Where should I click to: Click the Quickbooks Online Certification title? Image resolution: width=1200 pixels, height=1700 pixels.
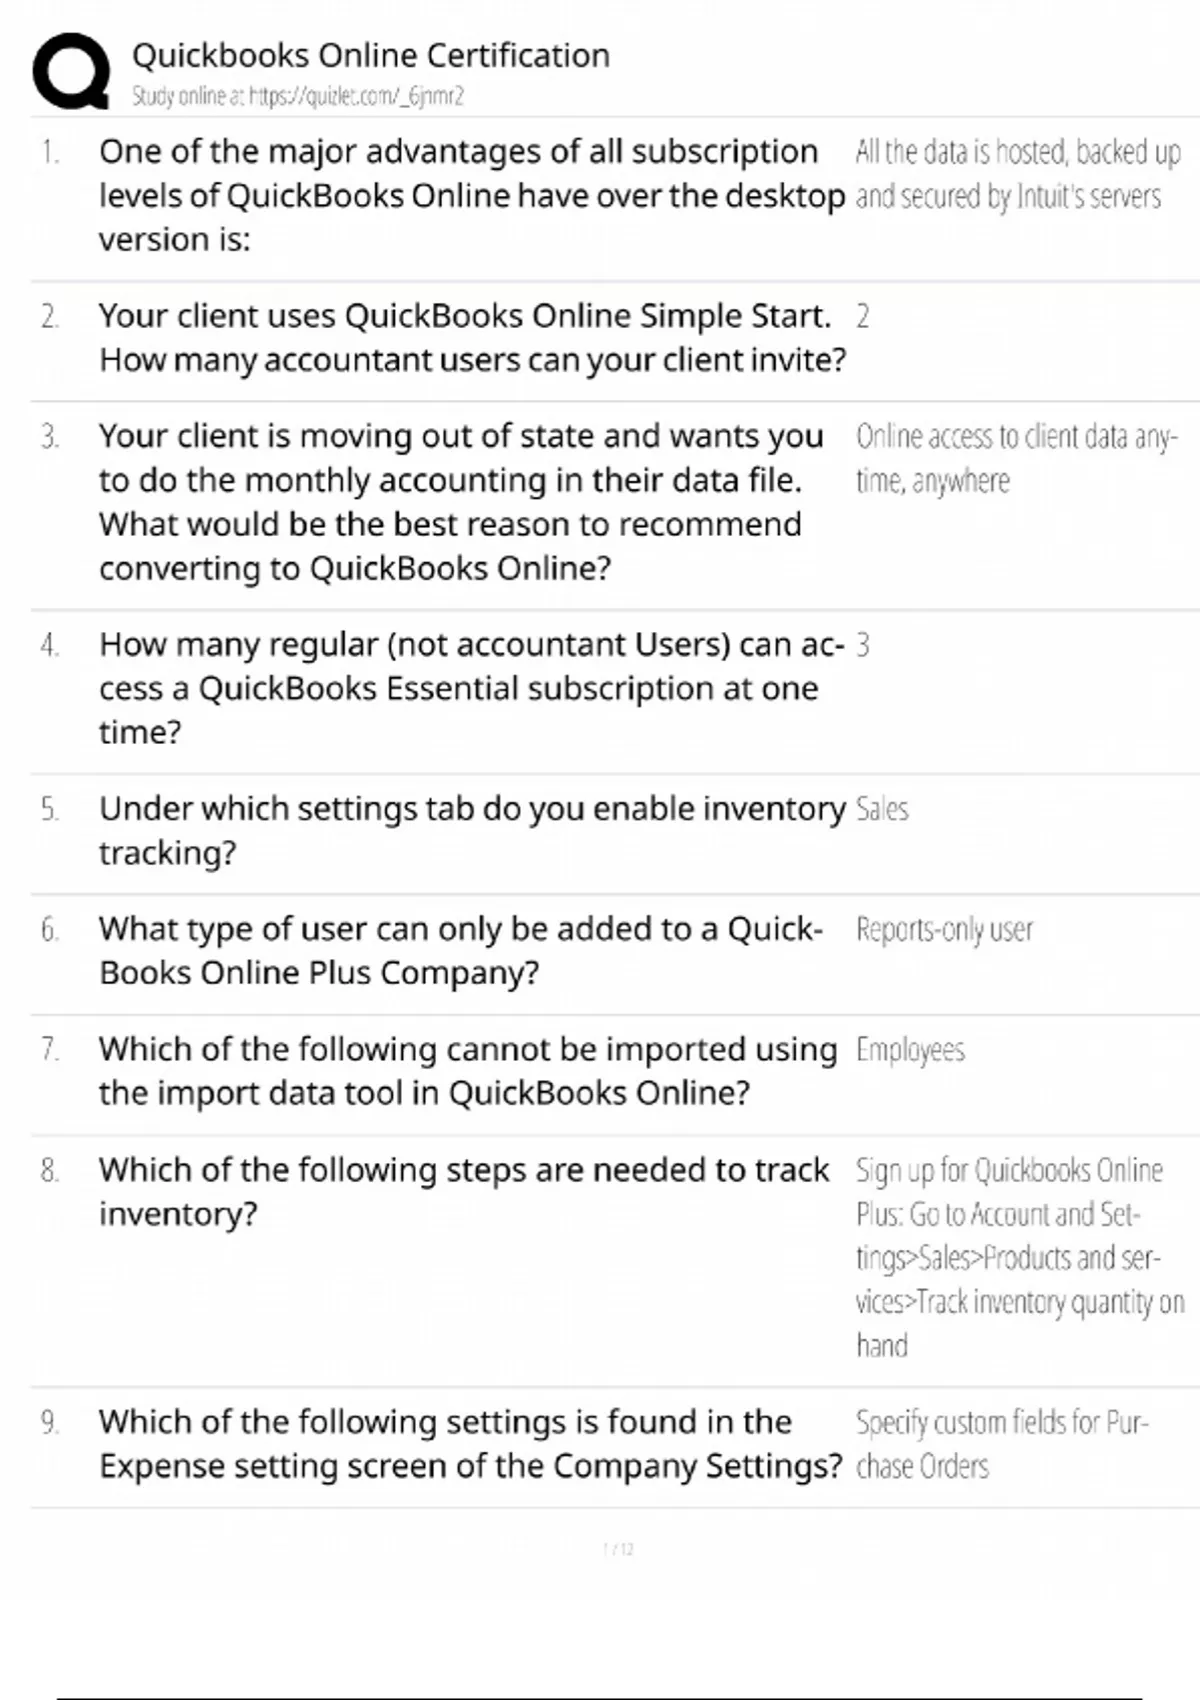click(370, 55)
